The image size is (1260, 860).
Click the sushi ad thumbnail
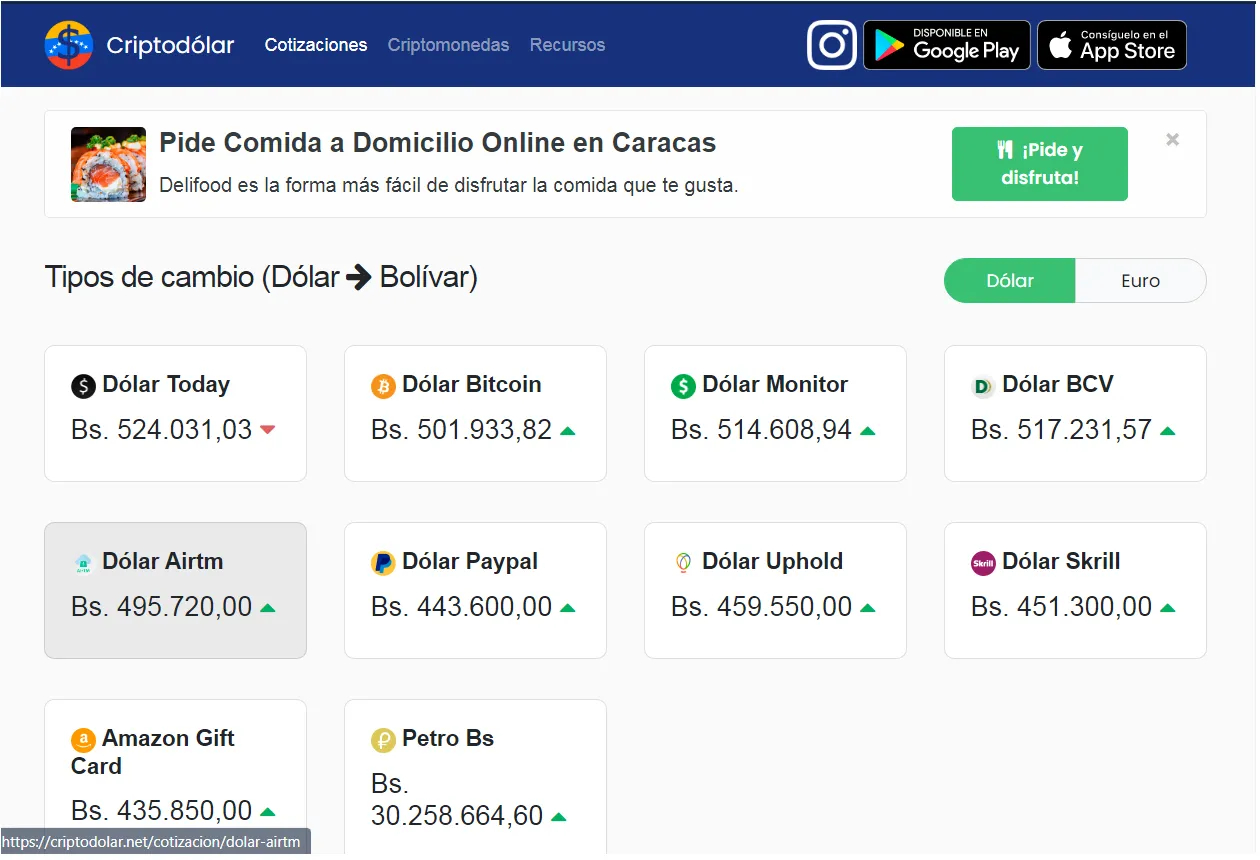coord(108,164)
